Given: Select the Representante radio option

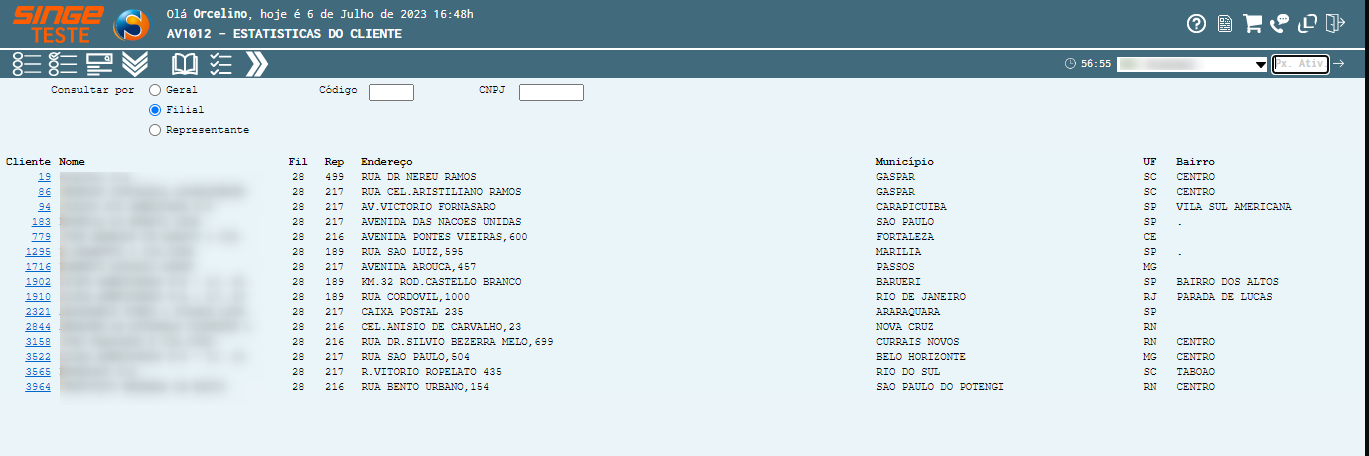Looking at the screenshot, I should 155,130.
